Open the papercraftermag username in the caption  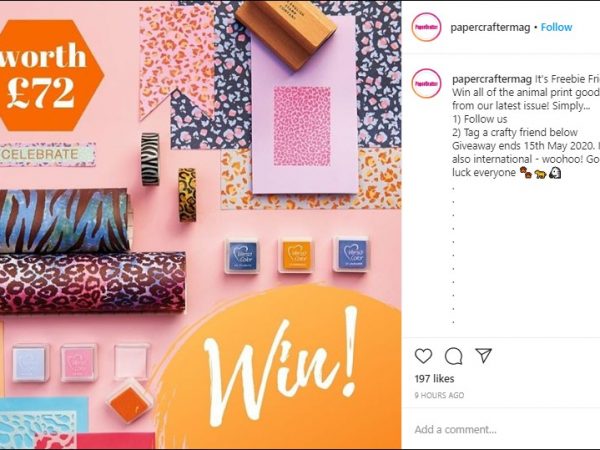coord(492,79)
